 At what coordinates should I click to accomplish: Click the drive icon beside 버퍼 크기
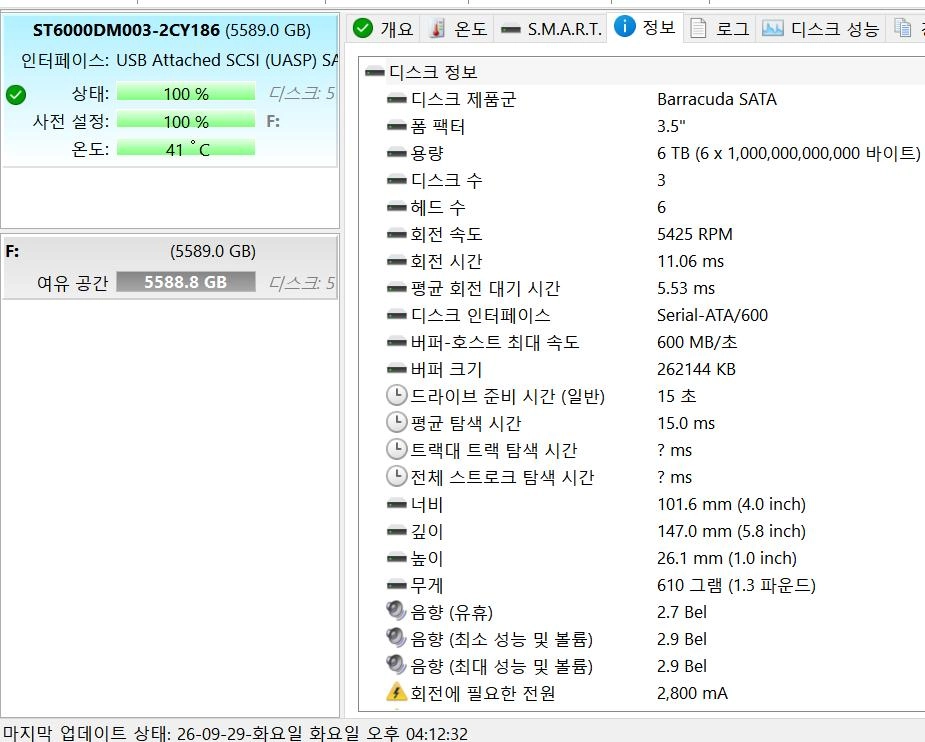(x=396, y=370)
